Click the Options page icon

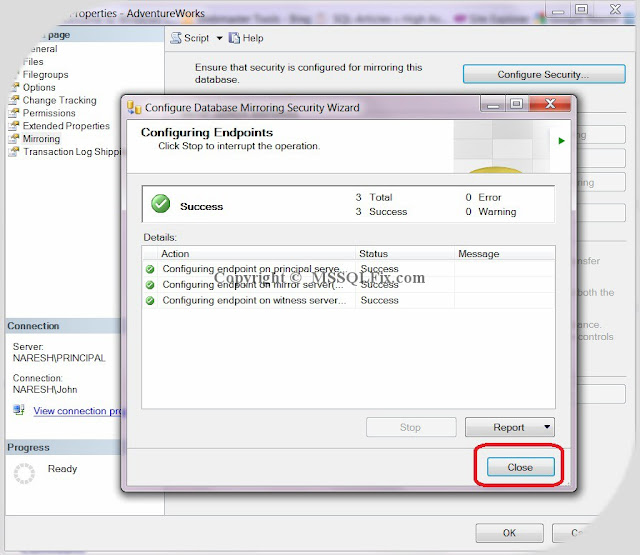tap(15, 87)
